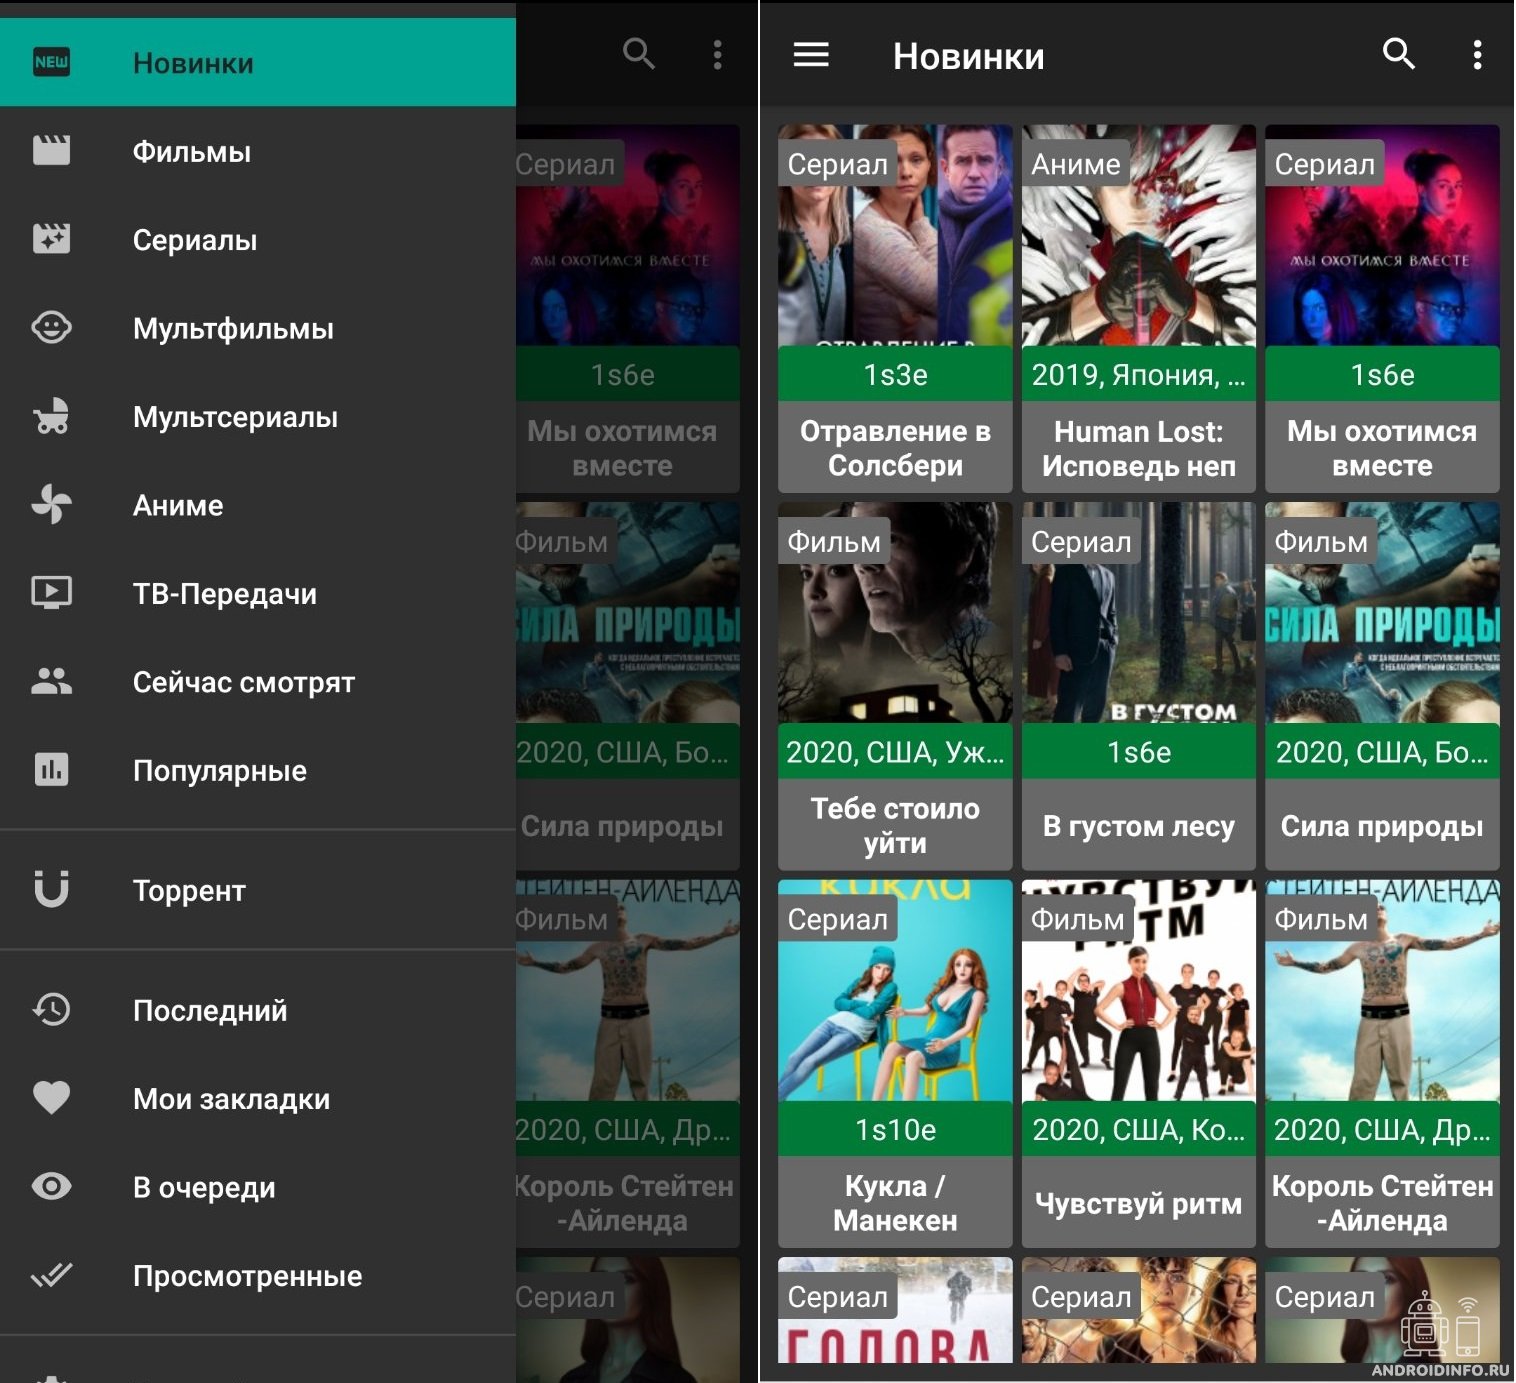Go to Популярные in the side menu
Viewport: 1516px width, 1383px height.
pos(219,771)
